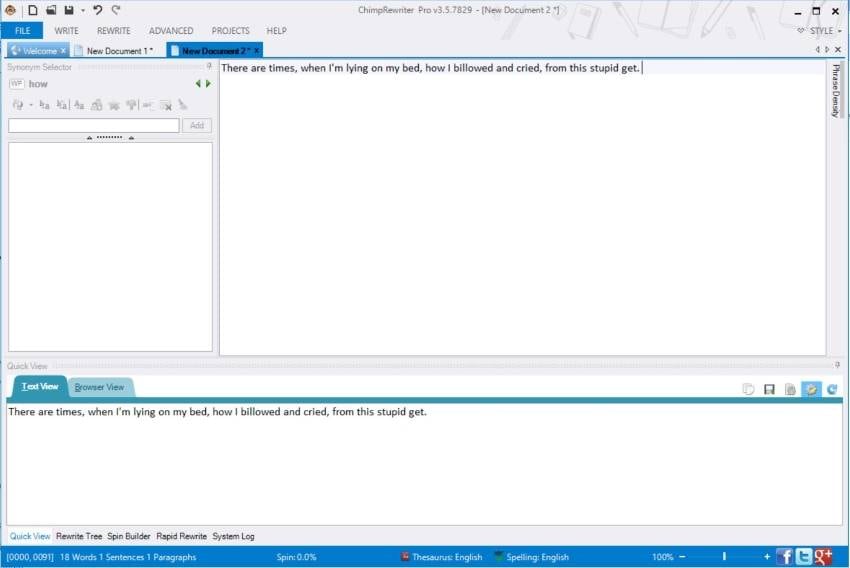Viewport: 850px width, 568px height.
Task: Save Quick View output with disk icon
Action: click(769, 389)
